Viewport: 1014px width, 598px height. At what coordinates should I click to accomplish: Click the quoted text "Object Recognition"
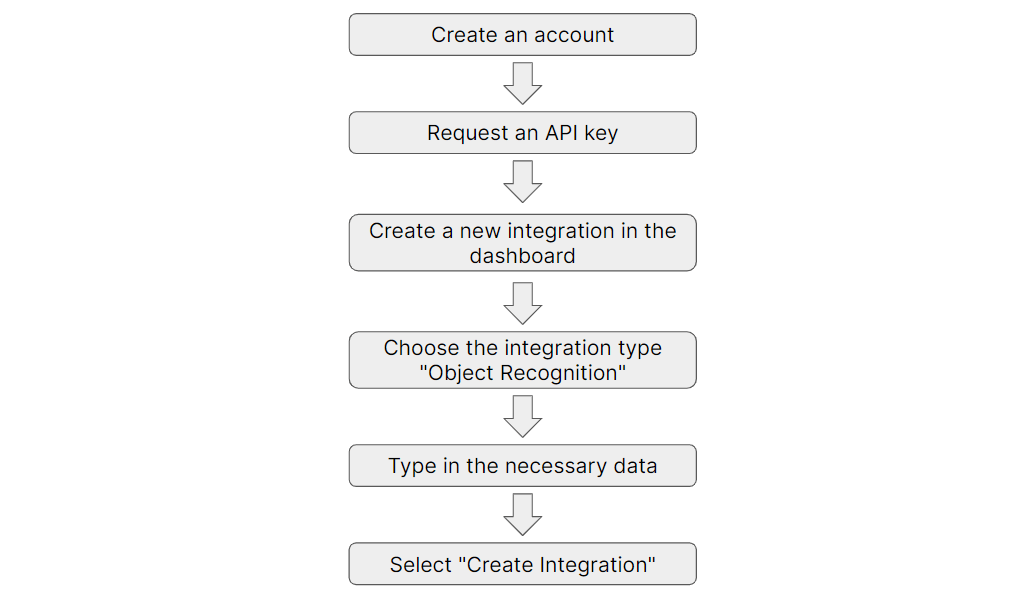[x=523, y=373]
